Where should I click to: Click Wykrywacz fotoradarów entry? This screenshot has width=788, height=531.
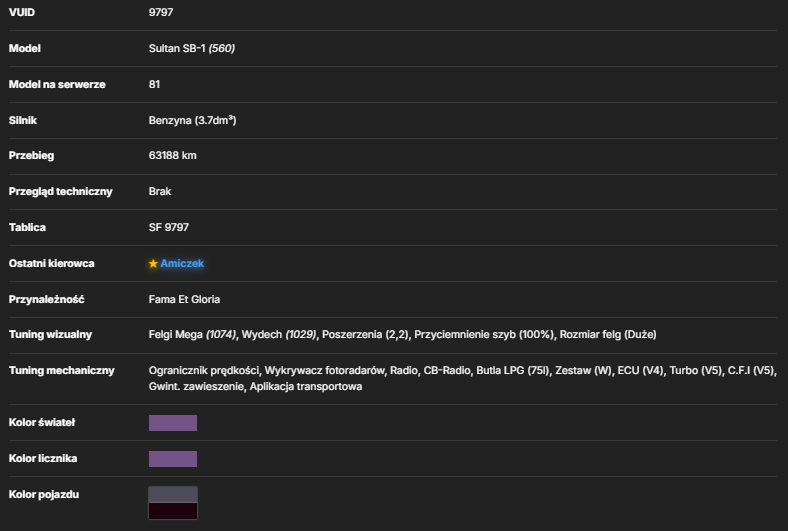pos(325,371)
